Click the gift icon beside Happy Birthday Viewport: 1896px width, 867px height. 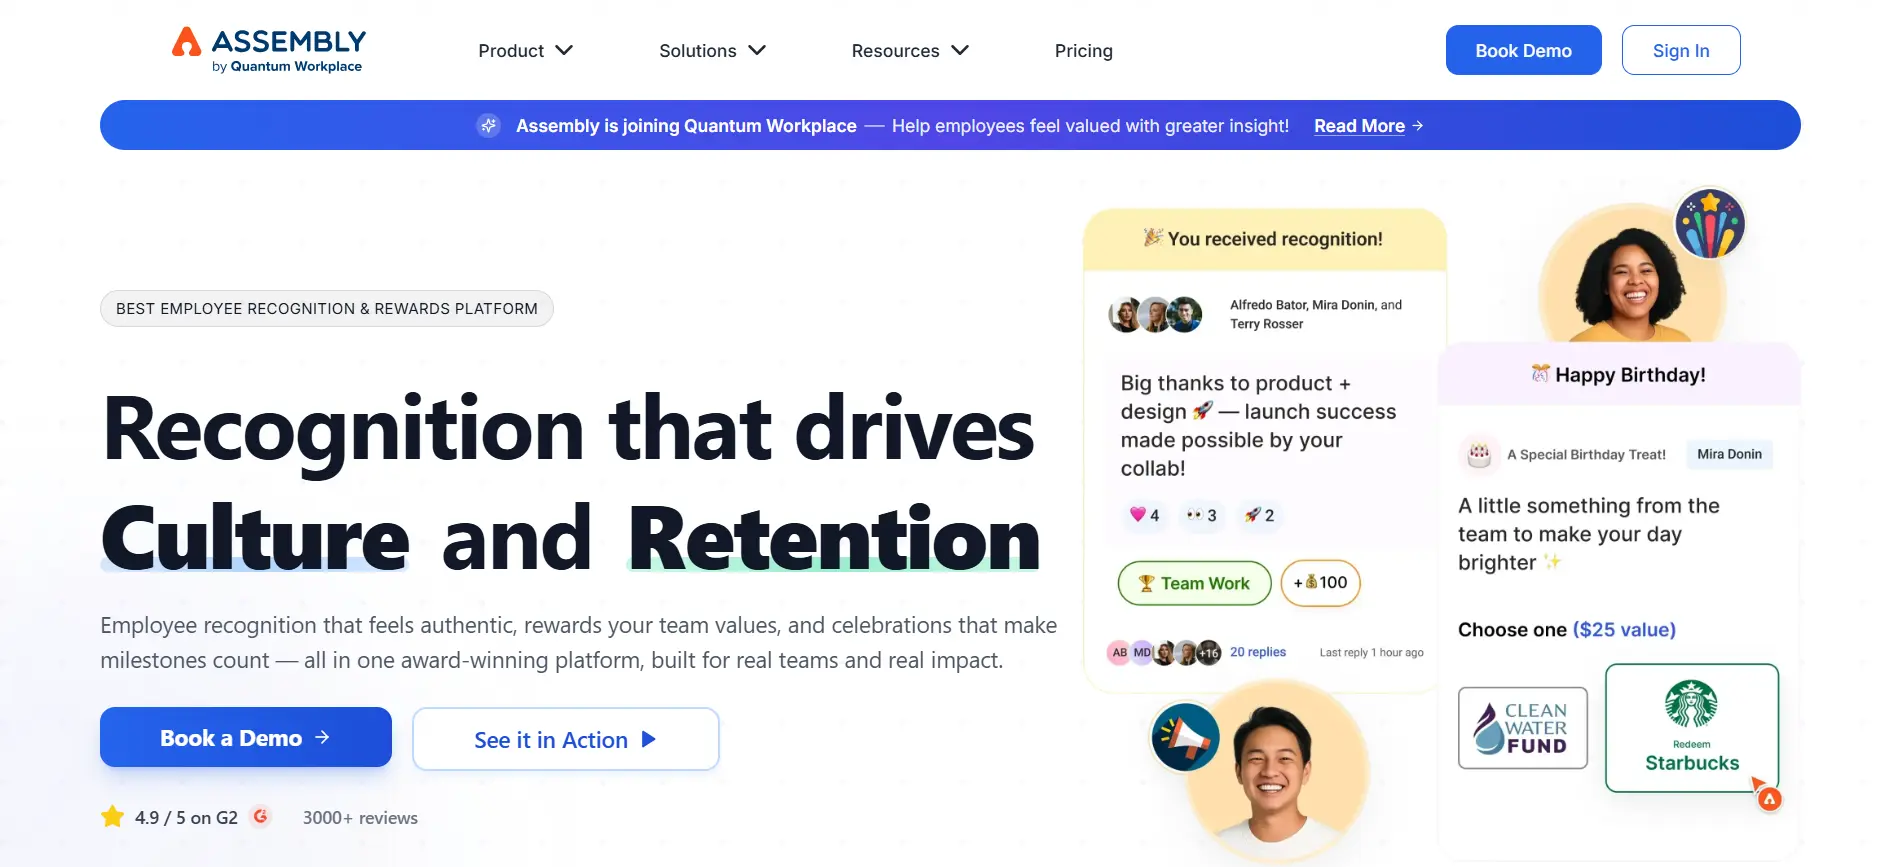1540,374
